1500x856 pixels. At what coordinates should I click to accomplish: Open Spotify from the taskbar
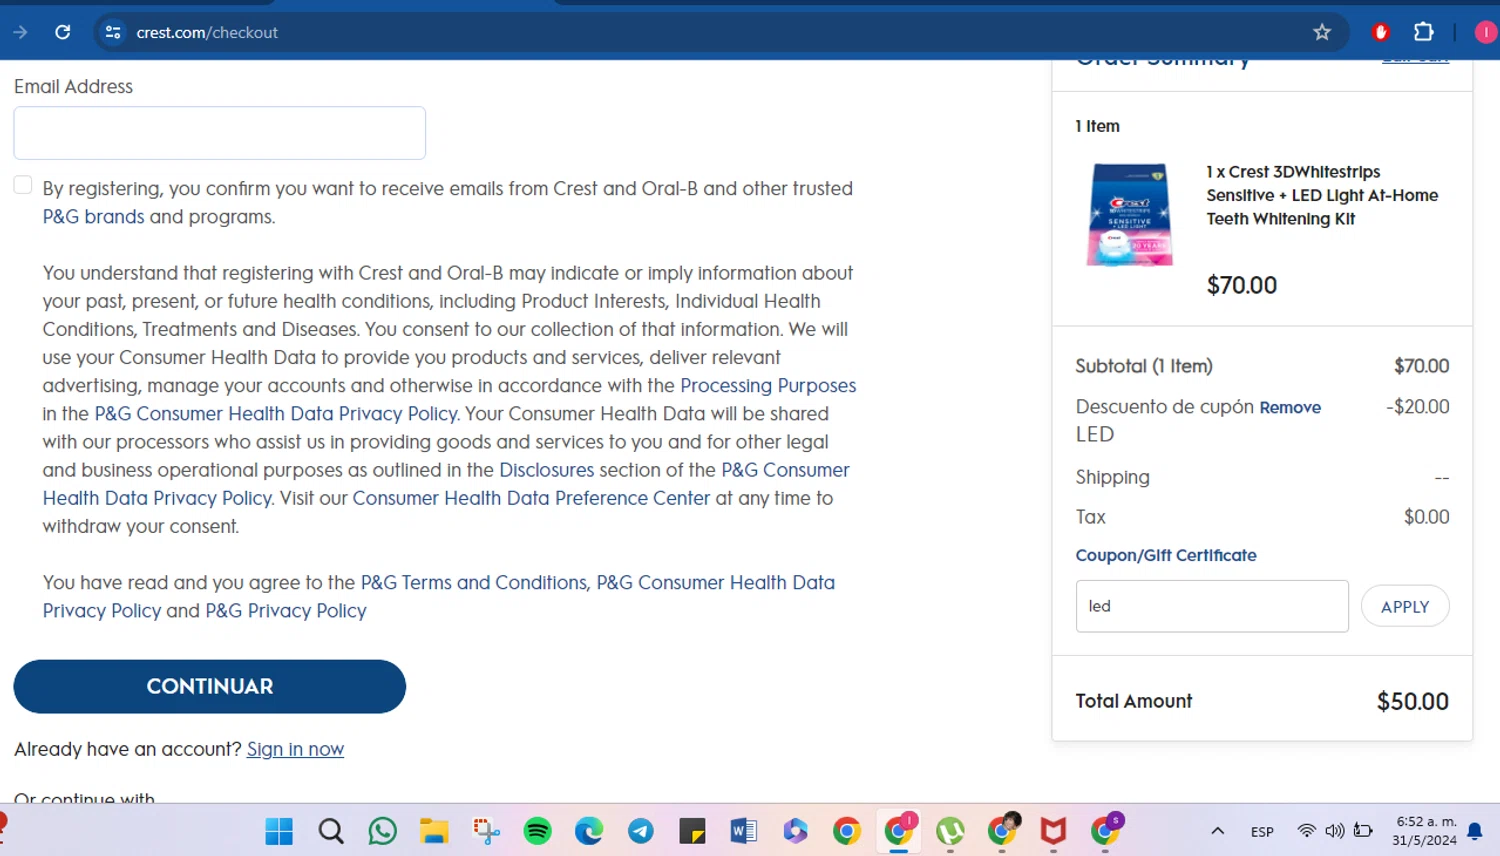(538, 831)
